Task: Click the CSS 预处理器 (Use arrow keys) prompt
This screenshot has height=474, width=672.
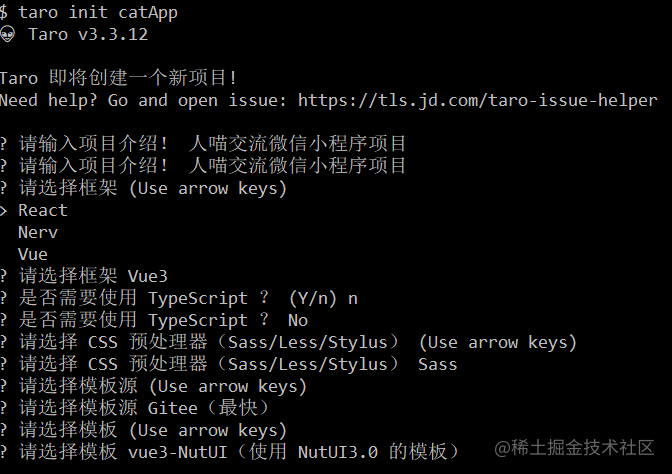Action: click(x=289, y=342)
